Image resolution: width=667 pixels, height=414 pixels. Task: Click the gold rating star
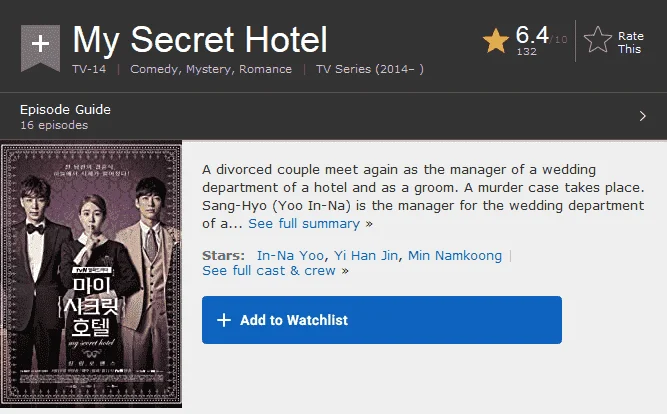point(496,41)
